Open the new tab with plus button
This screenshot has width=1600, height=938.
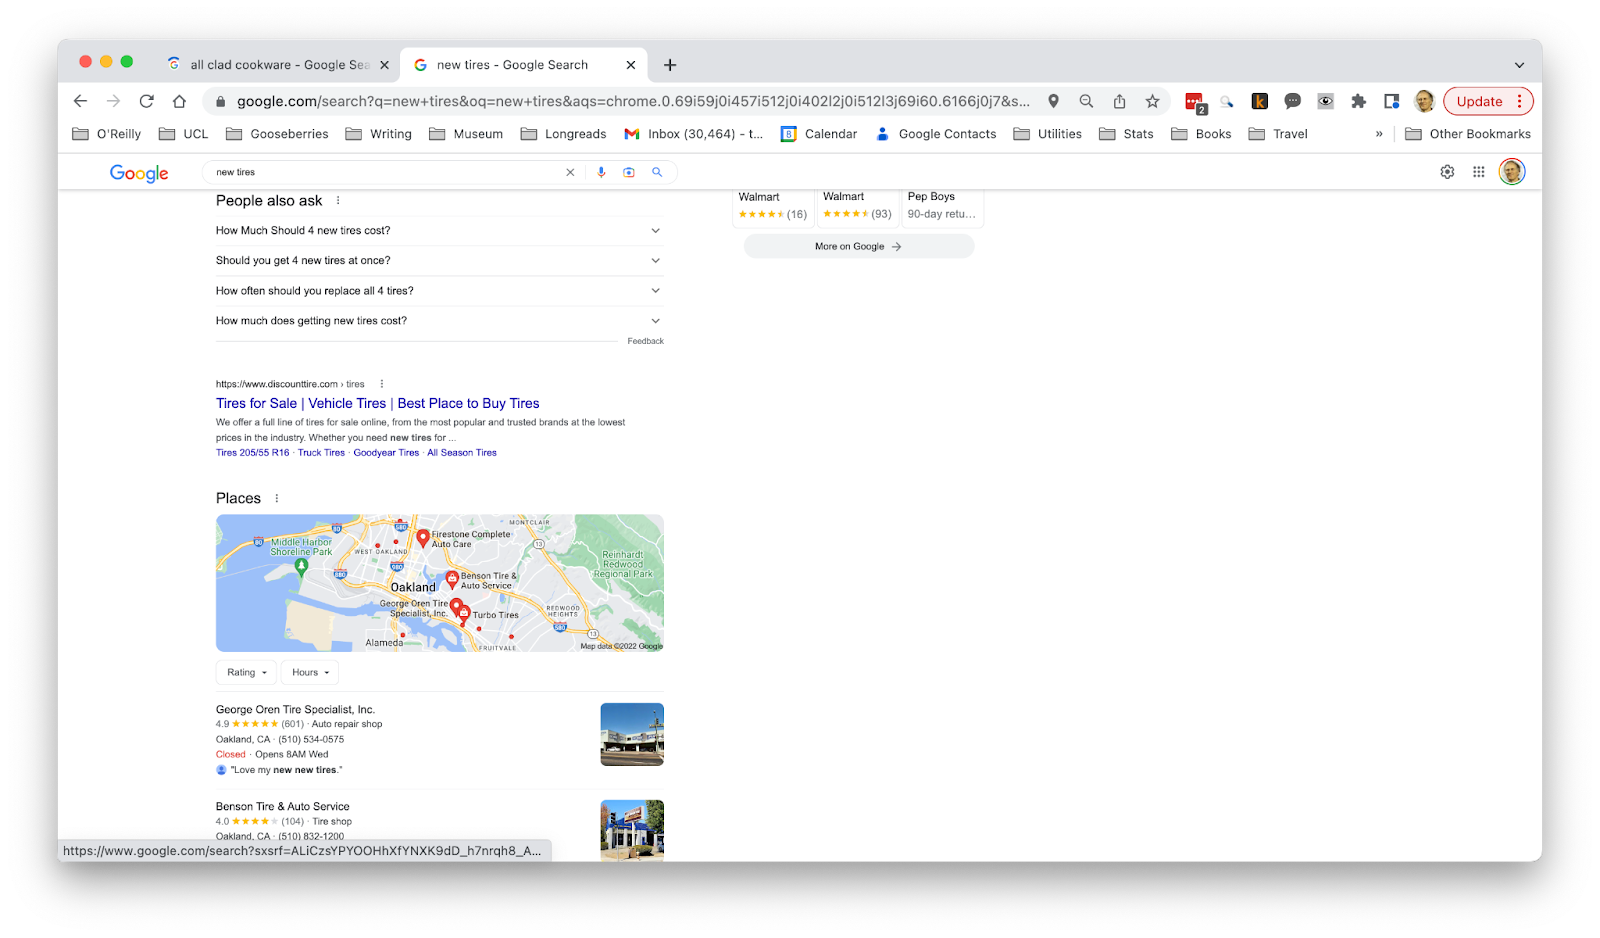[x=670, y=65]
